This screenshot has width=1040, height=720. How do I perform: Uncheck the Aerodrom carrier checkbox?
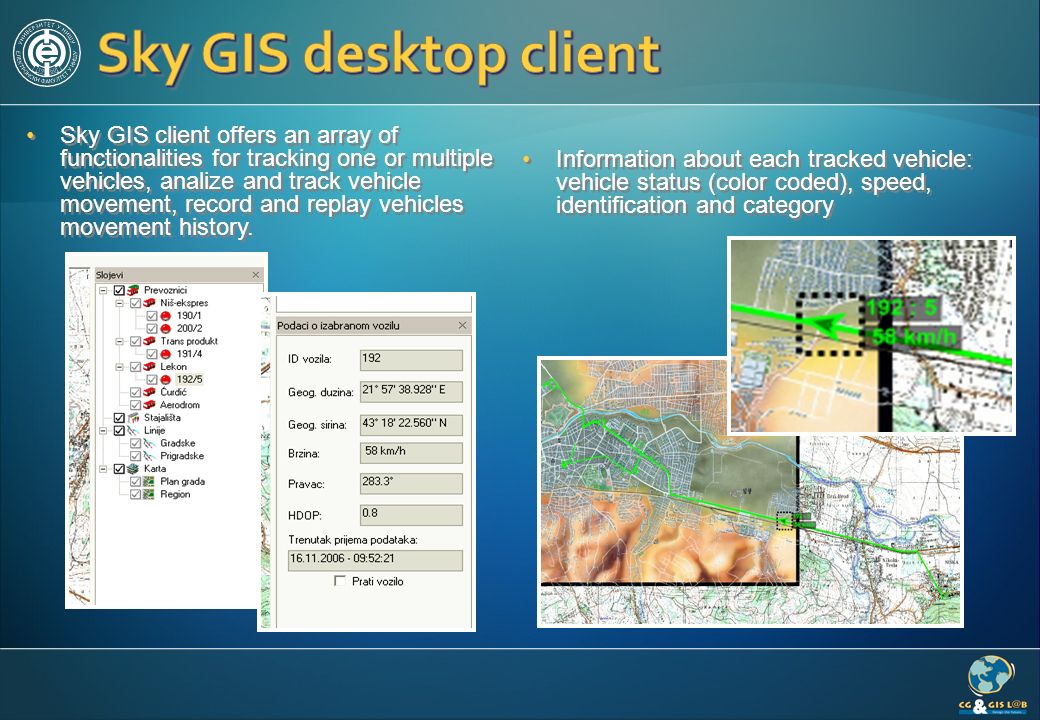coord(135,405)
